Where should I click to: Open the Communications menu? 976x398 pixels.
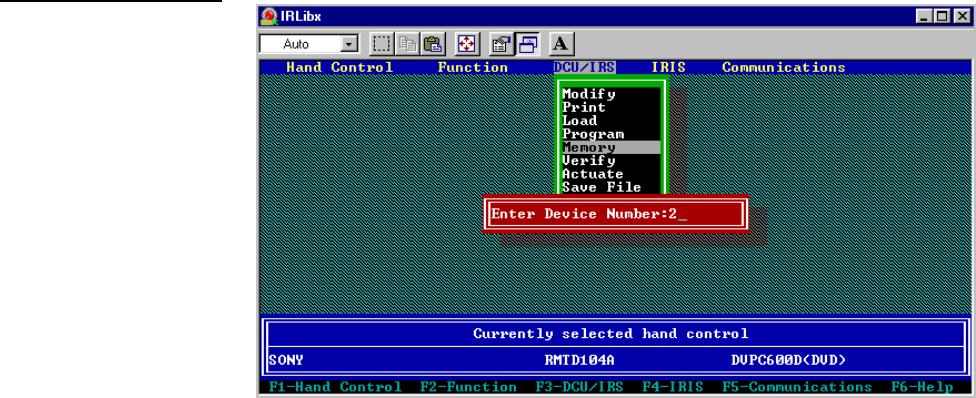(784, 67)
